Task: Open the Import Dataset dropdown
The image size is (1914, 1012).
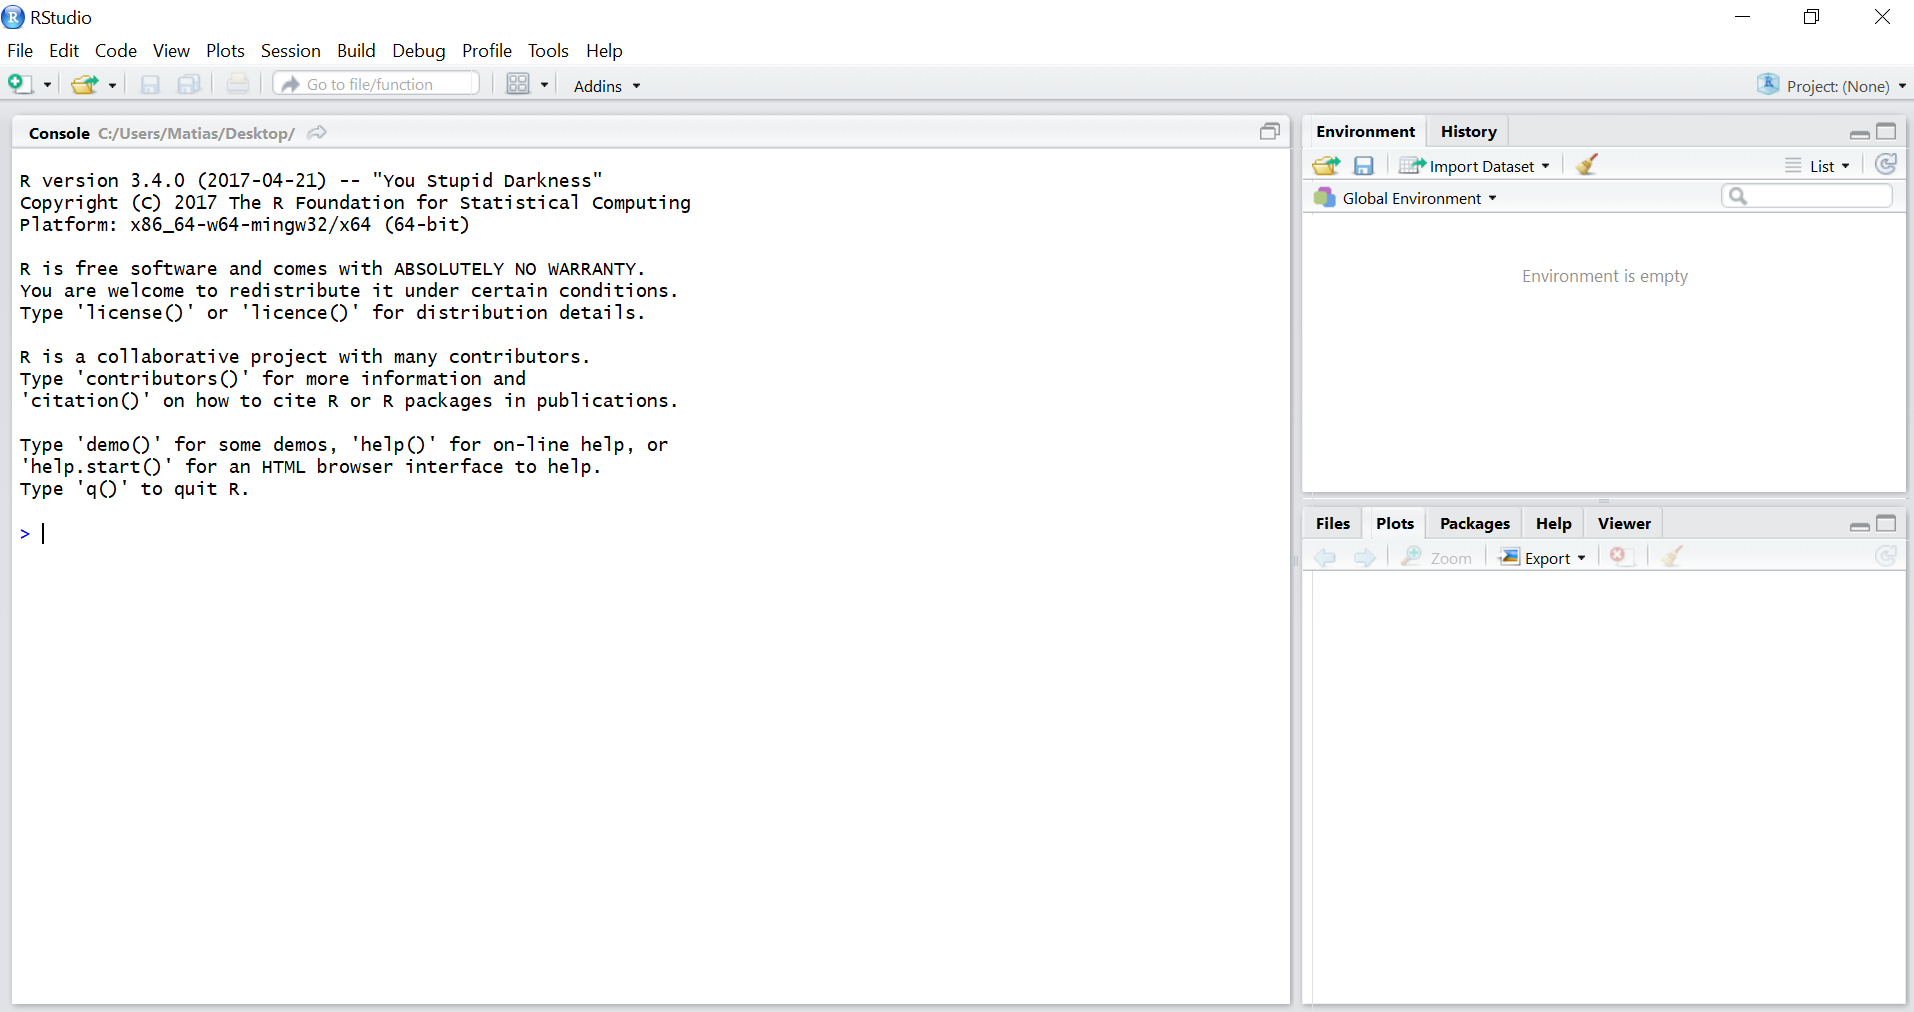Action: pyautogui.click(x=1475, y=165)
